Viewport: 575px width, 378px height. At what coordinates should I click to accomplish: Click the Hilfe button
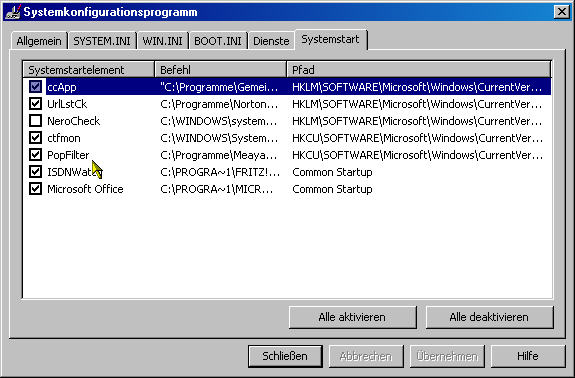528,356
